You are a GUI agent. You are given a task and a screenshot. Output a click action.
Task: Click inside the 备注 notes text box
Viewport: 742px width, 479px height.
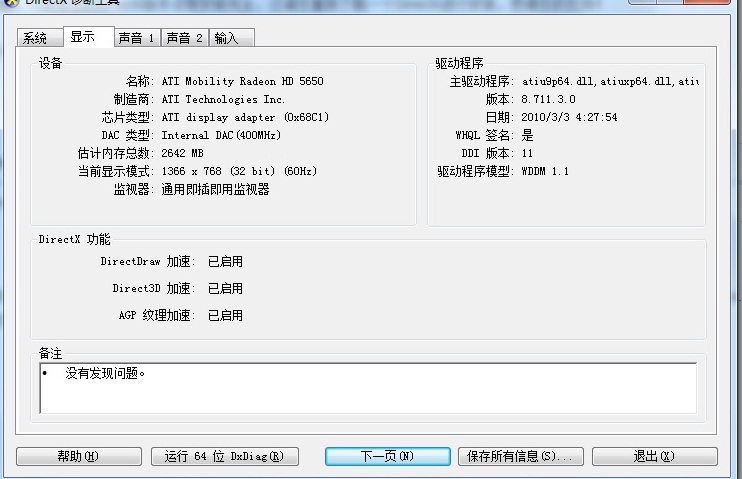click(368, 388)
